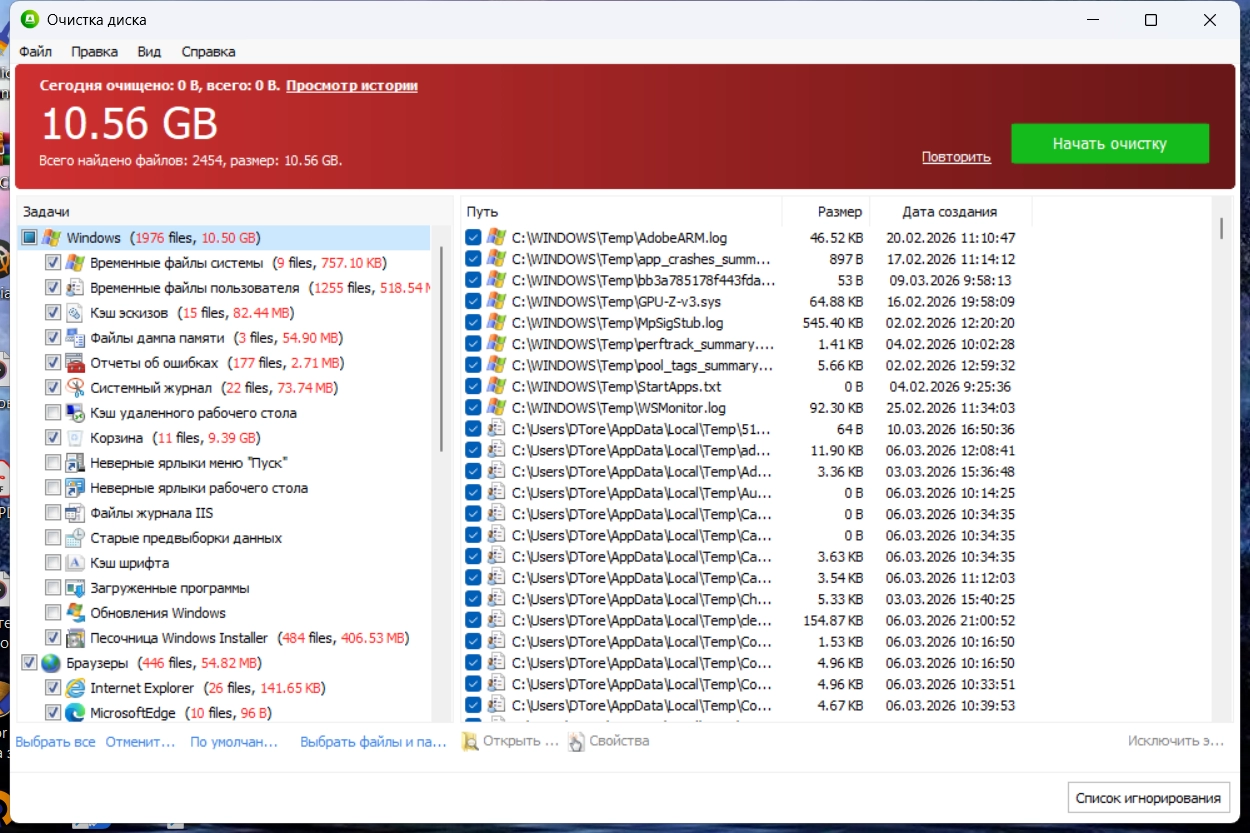Click the date 09.03.2026 9:58:13
Viewport: 1250px width, 833px height.
click(x=950, y=280)
